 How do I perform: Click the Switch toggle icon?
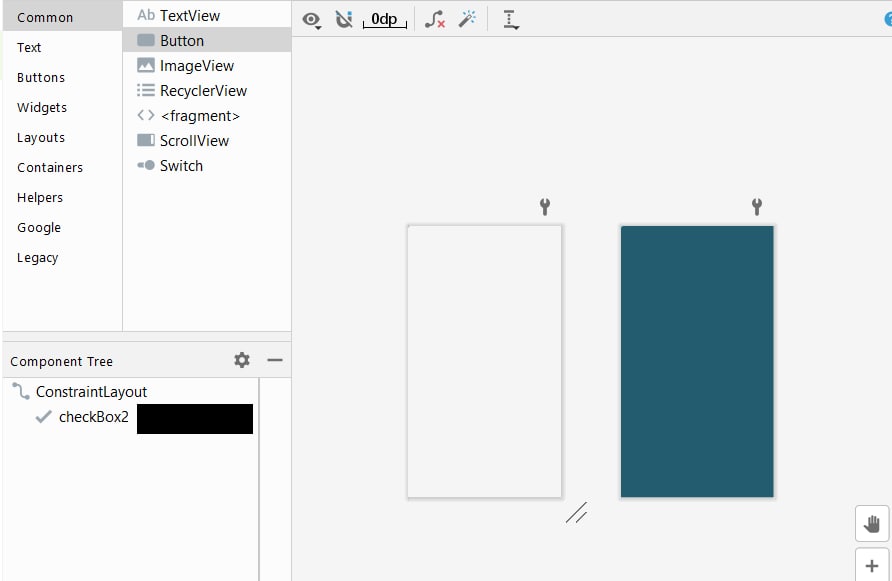pos(146,165)
